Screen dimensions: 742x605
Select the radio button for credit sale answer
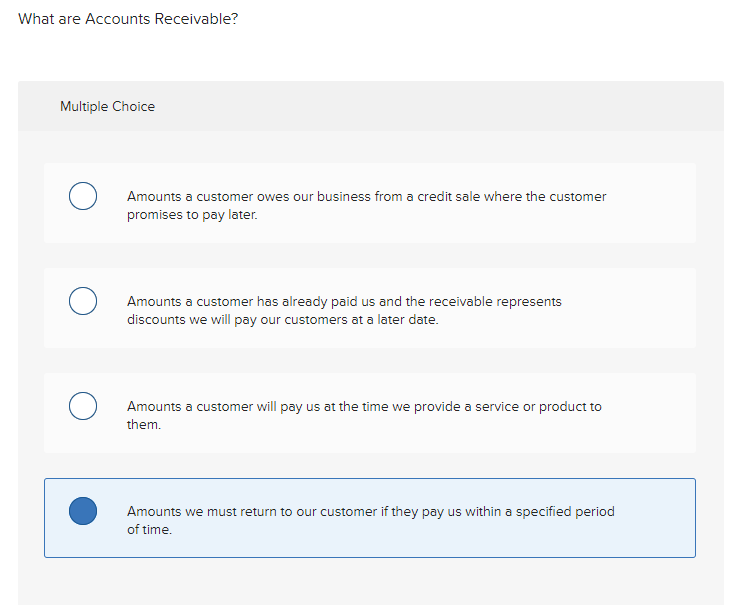click(83, 196)
